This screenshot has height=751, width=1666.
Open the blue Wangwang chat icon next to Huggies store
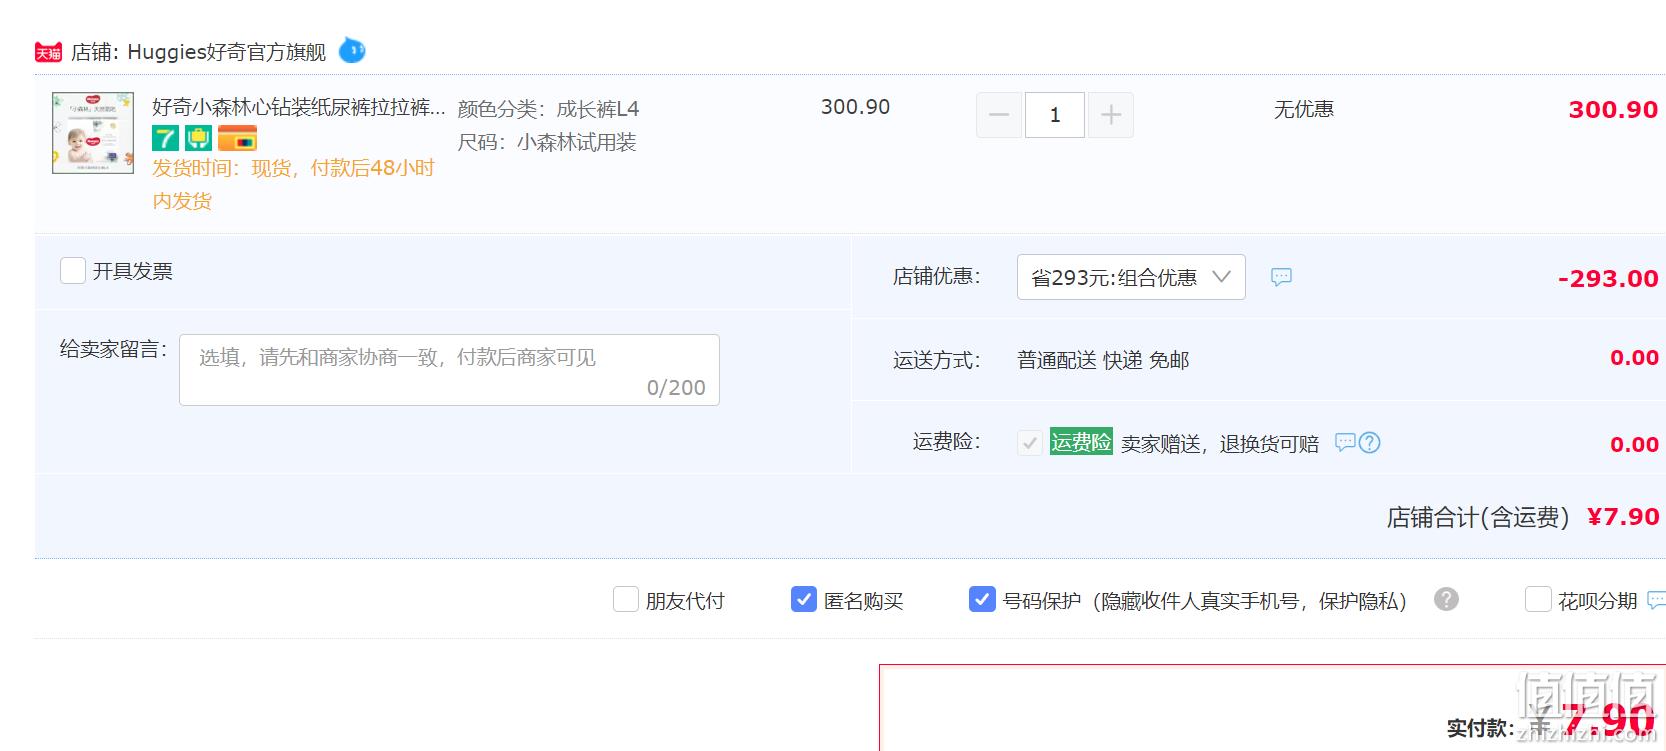(x=352, y=50)
